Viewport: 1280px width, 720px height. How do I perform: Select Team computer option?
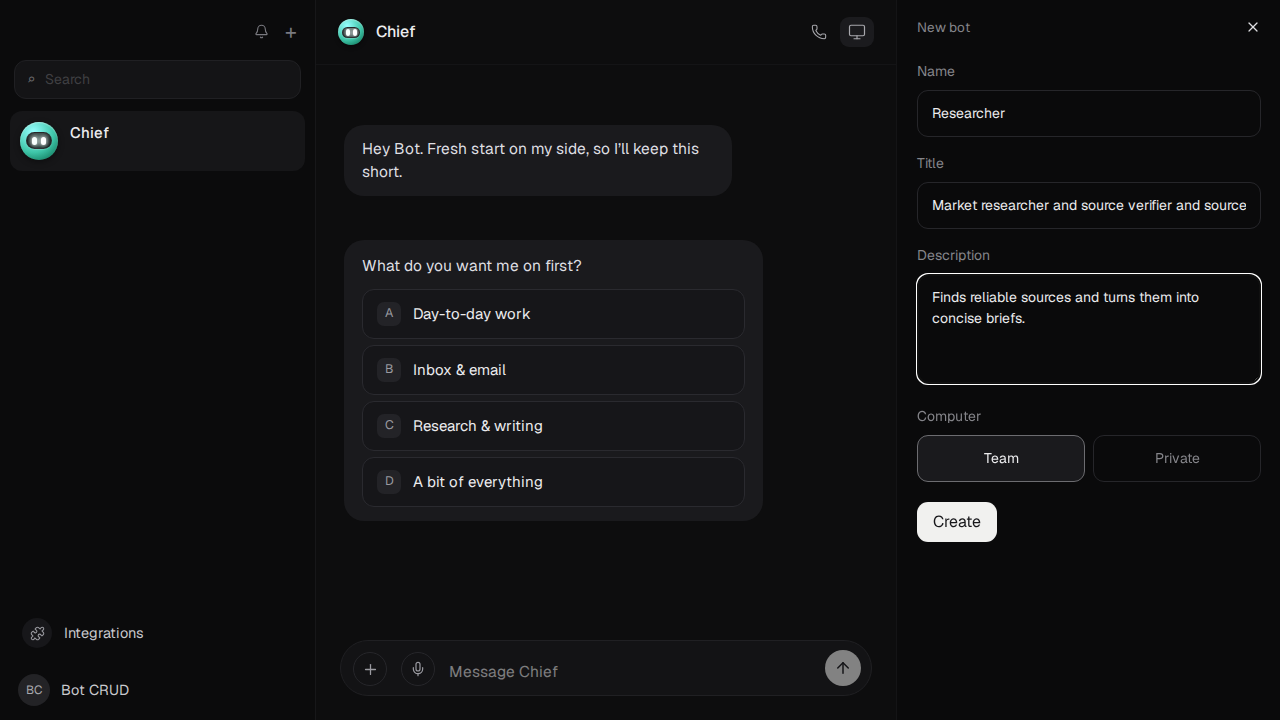[1001, 458]
